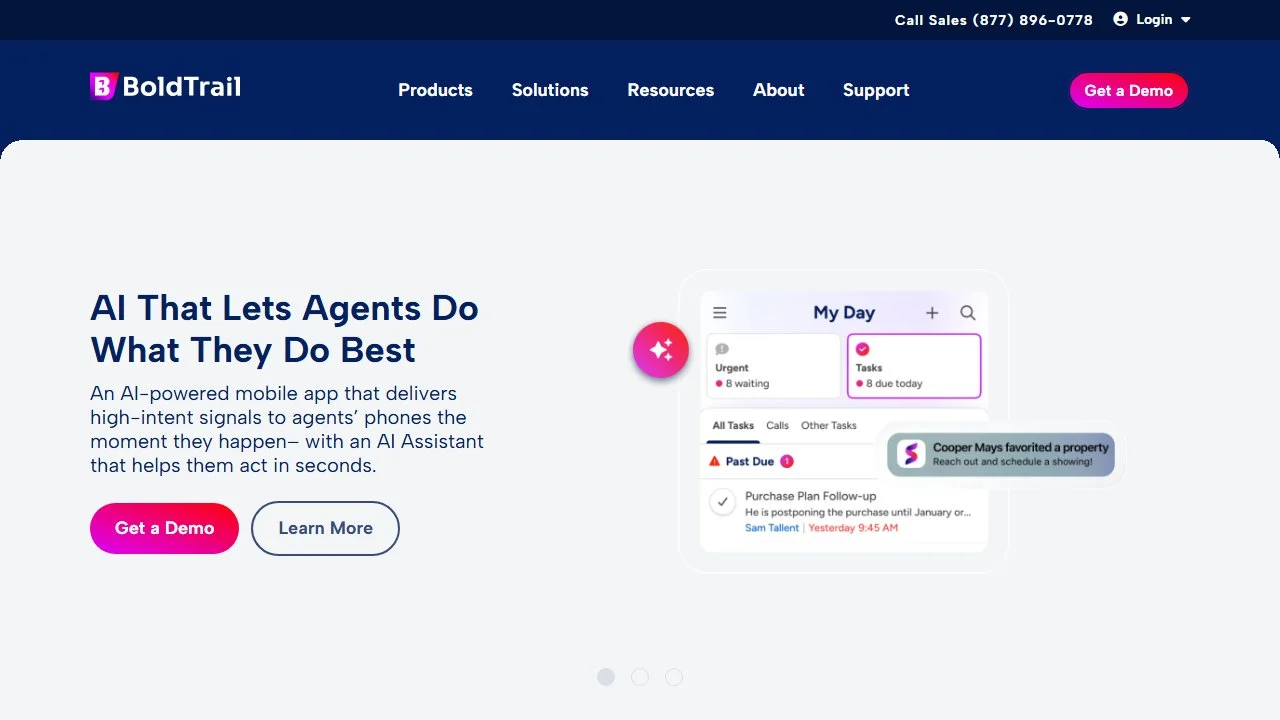Click the Purchase Plan Follow-up title
The height and width of the screenshot is (720, 1280).
click(810, 496)
